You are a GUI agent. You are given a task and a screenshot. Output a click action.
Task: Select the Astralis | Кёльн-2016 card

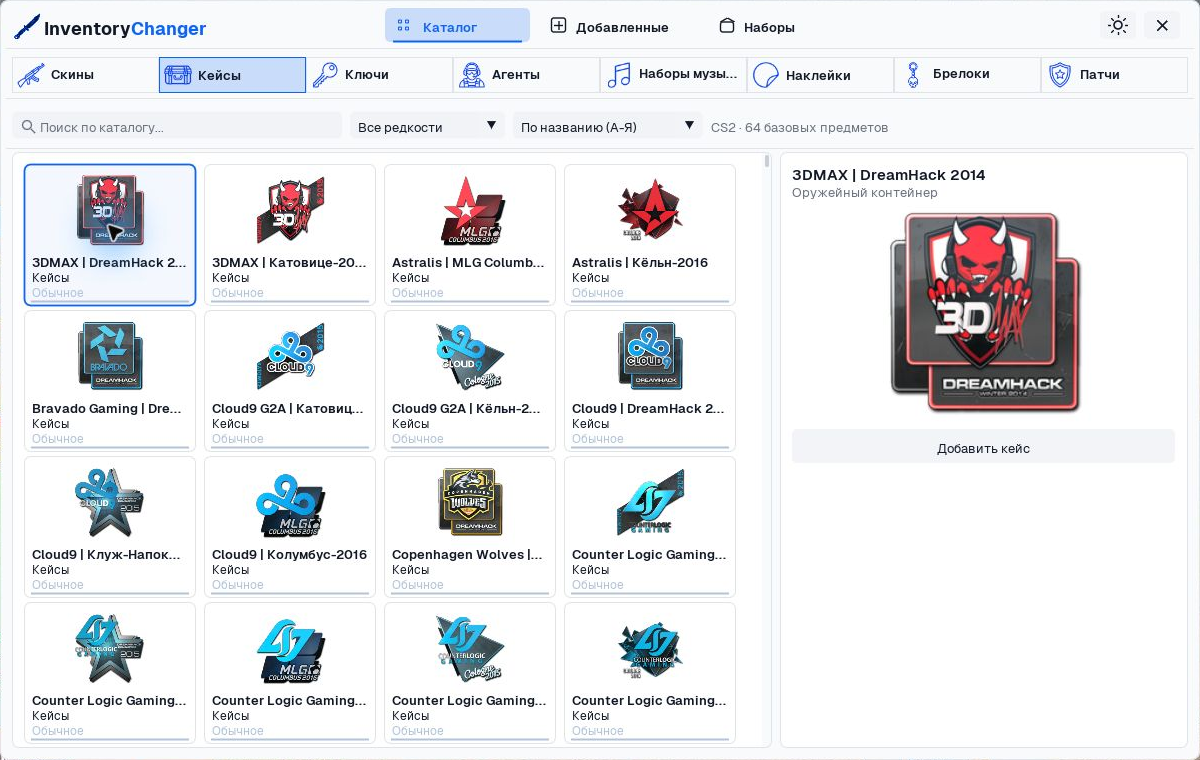650,235
